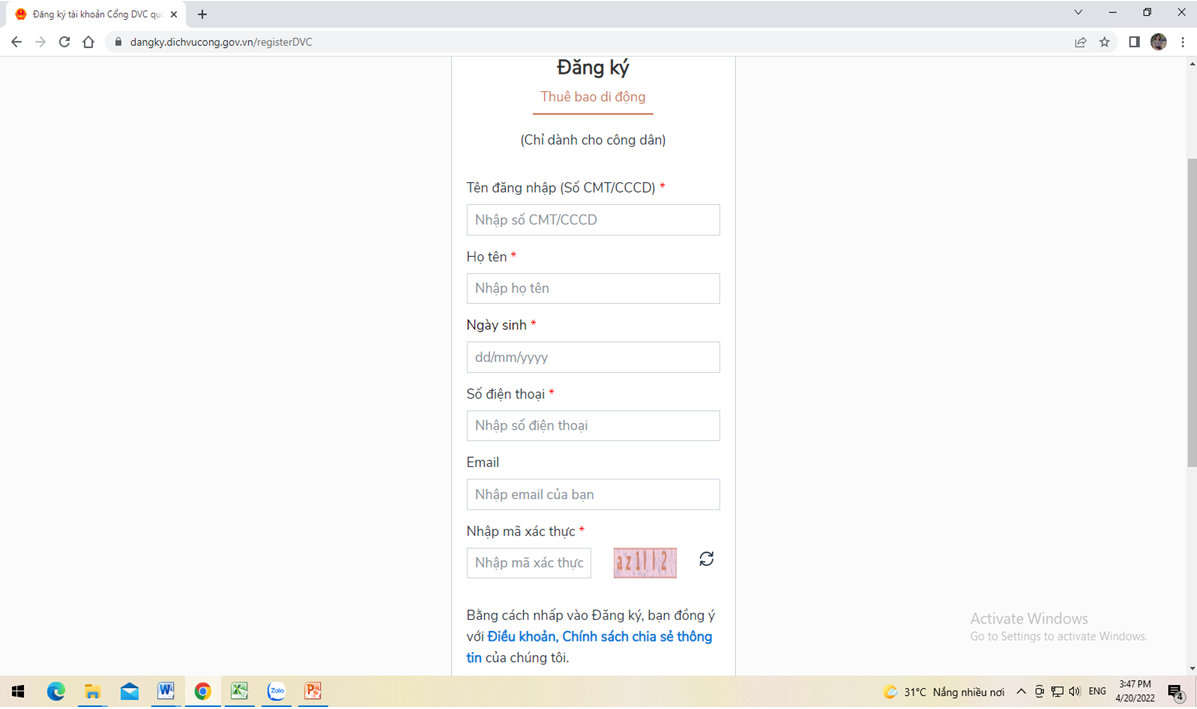The width and height of the screenshot is (1197, 709).
Task: Open Excel from the taskbar
Action: (239, 691)
